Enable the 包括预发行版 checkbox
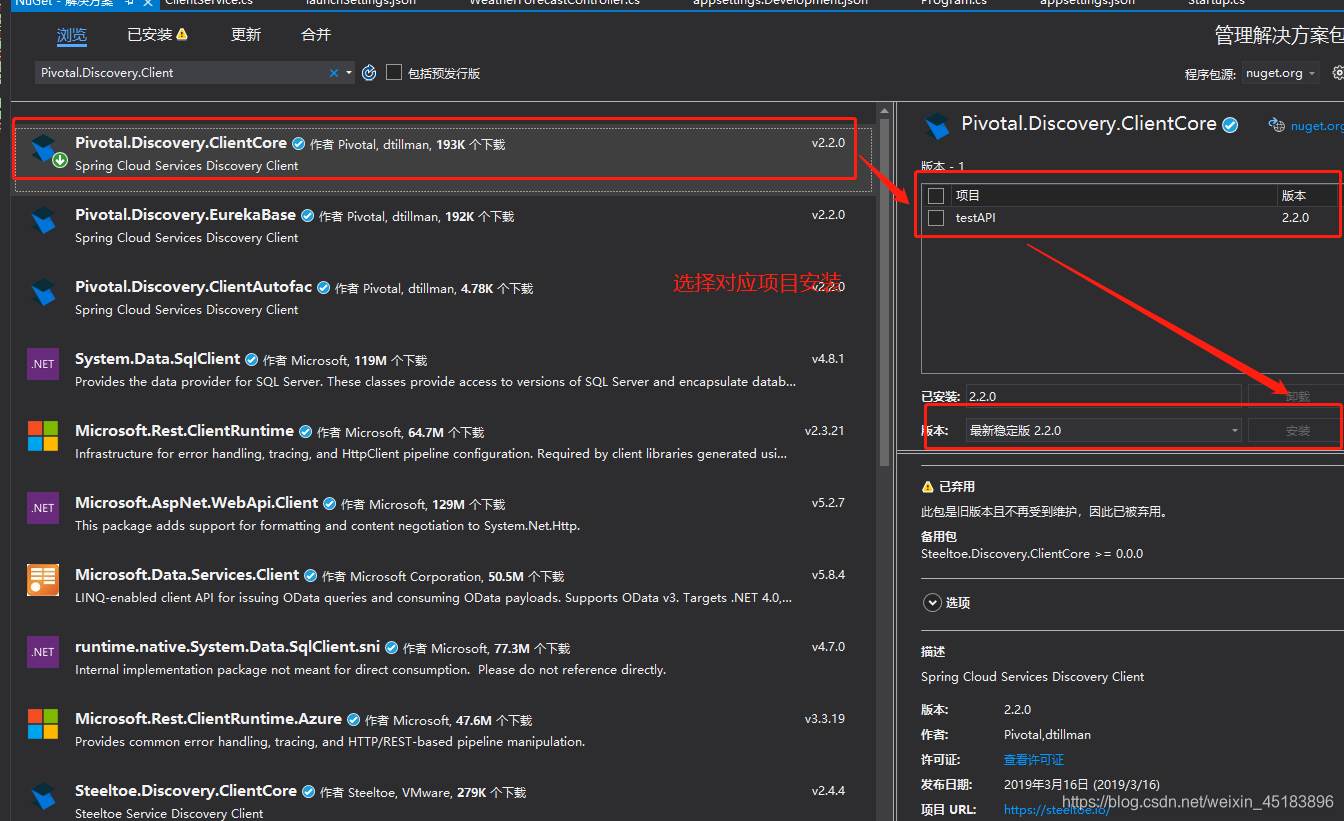Image resolution: width=1344 pixels, height=821 pixels. (394, 72)
